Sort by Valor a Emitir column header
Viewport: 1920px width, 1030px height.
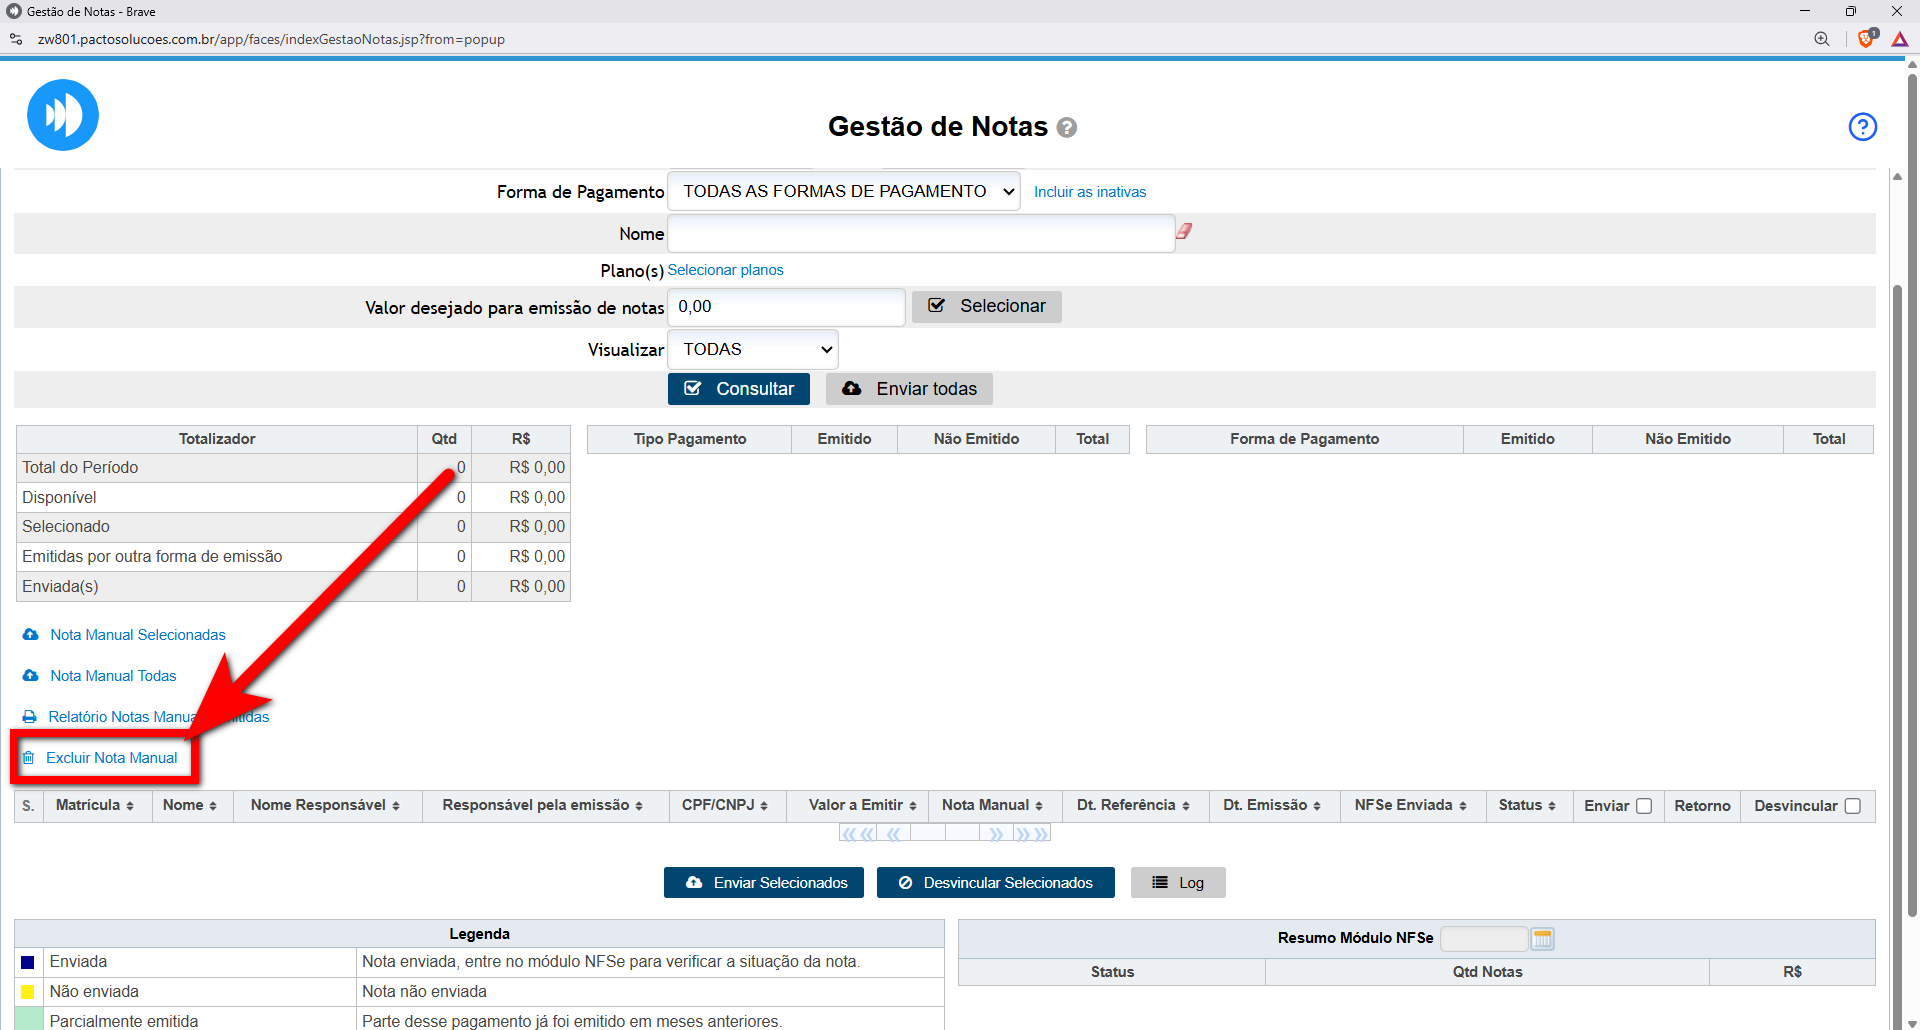point(862,805)
